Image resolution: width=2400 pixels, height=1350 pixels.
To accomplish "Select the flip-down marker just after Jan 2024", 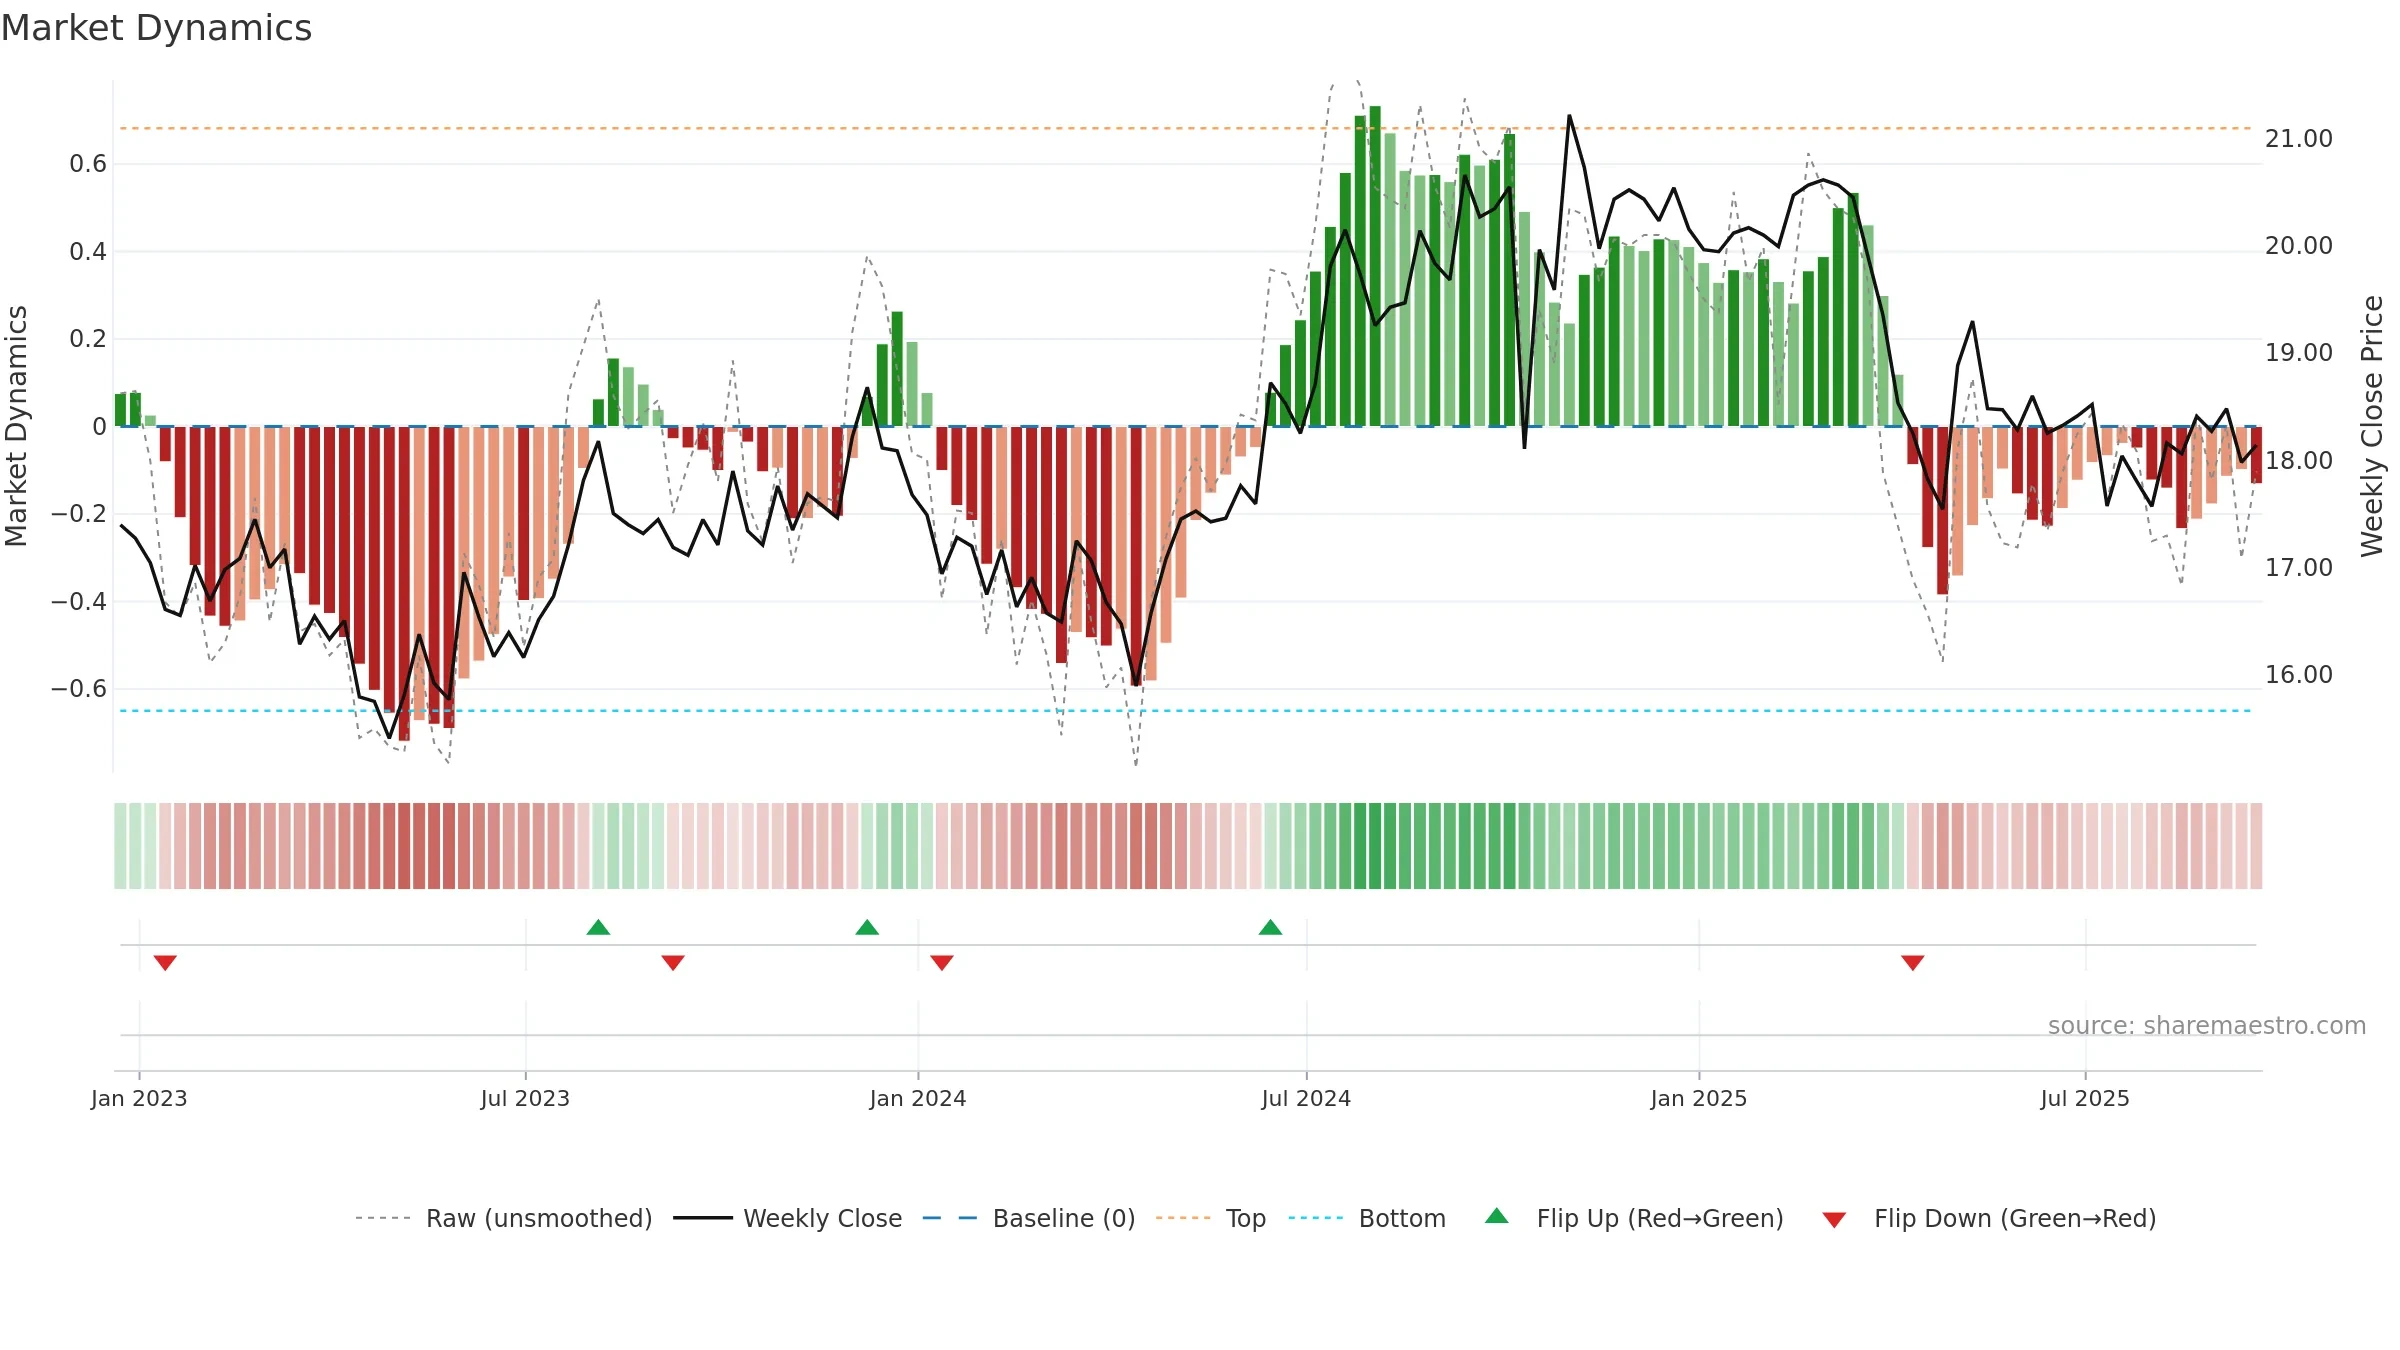I will 942,962.
